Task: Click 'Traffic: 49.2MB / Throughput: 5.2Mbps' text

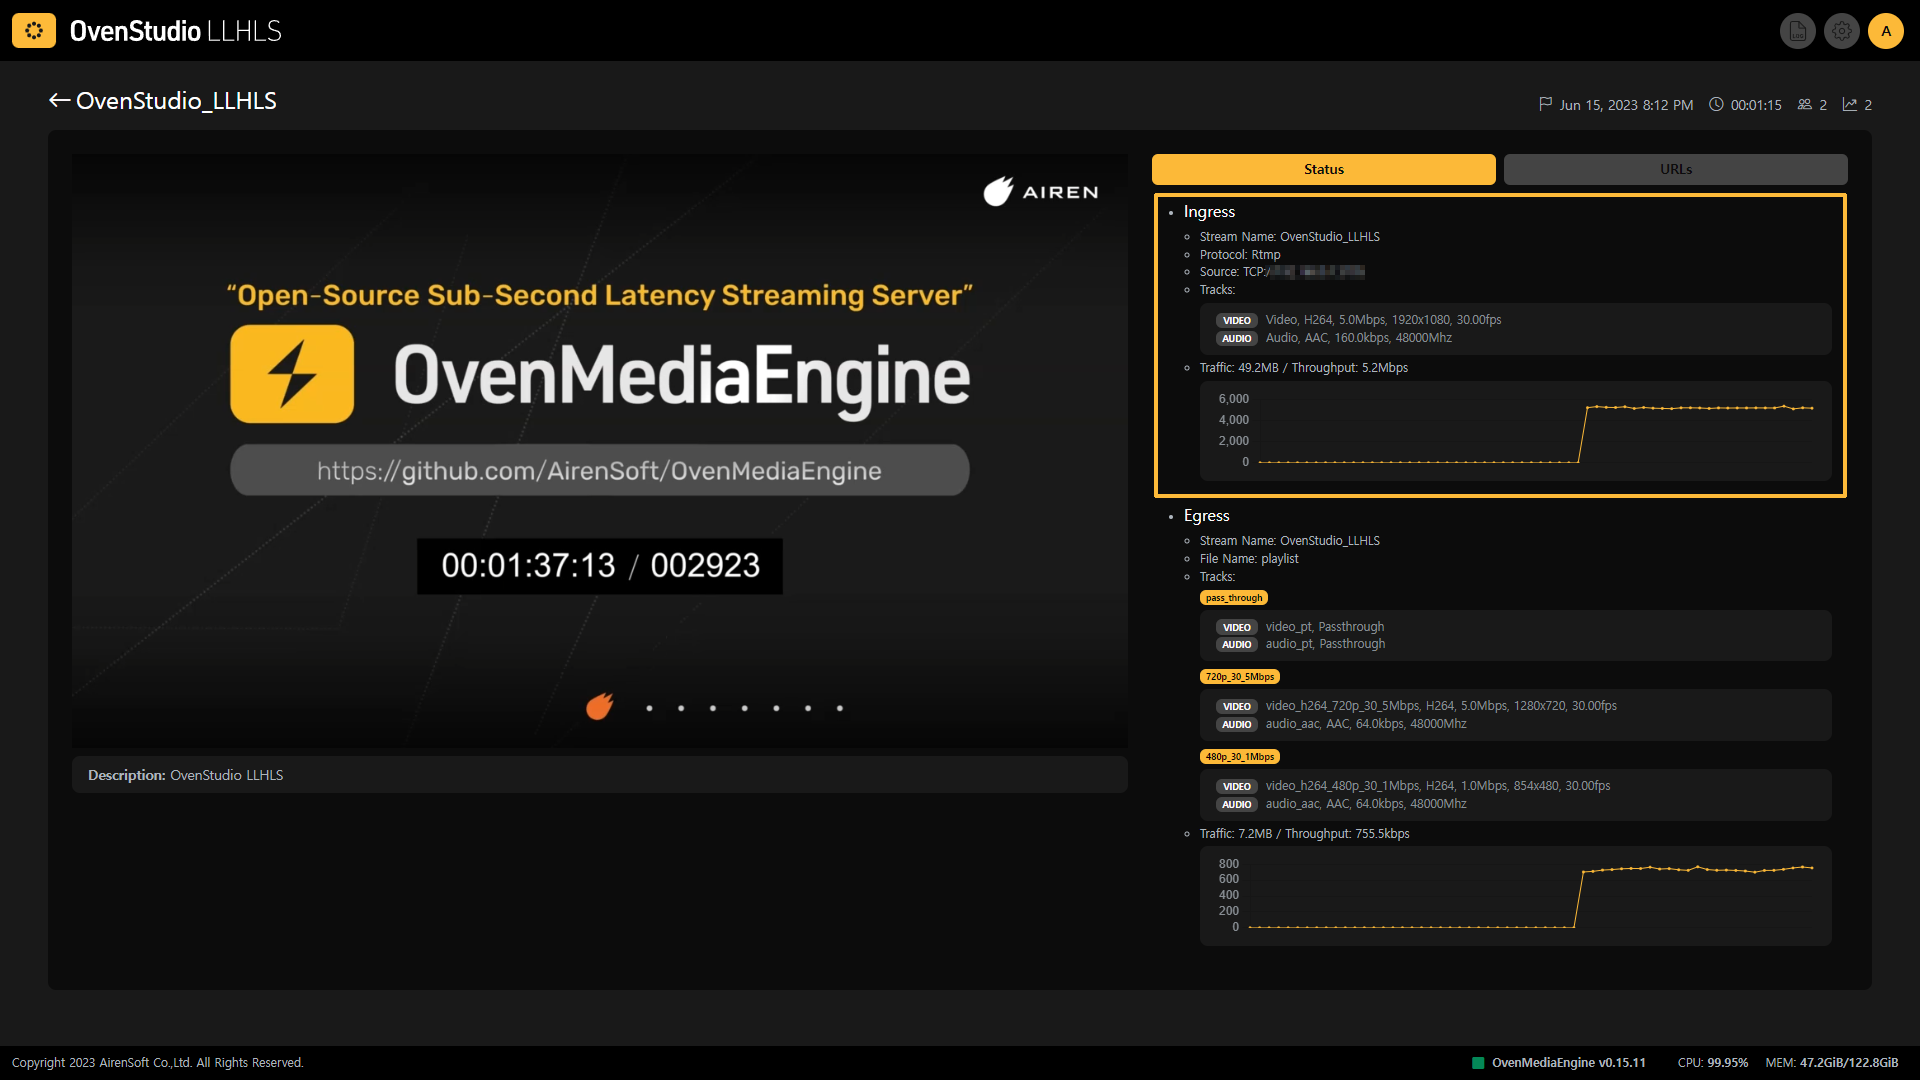Action: coord(1304,367)
